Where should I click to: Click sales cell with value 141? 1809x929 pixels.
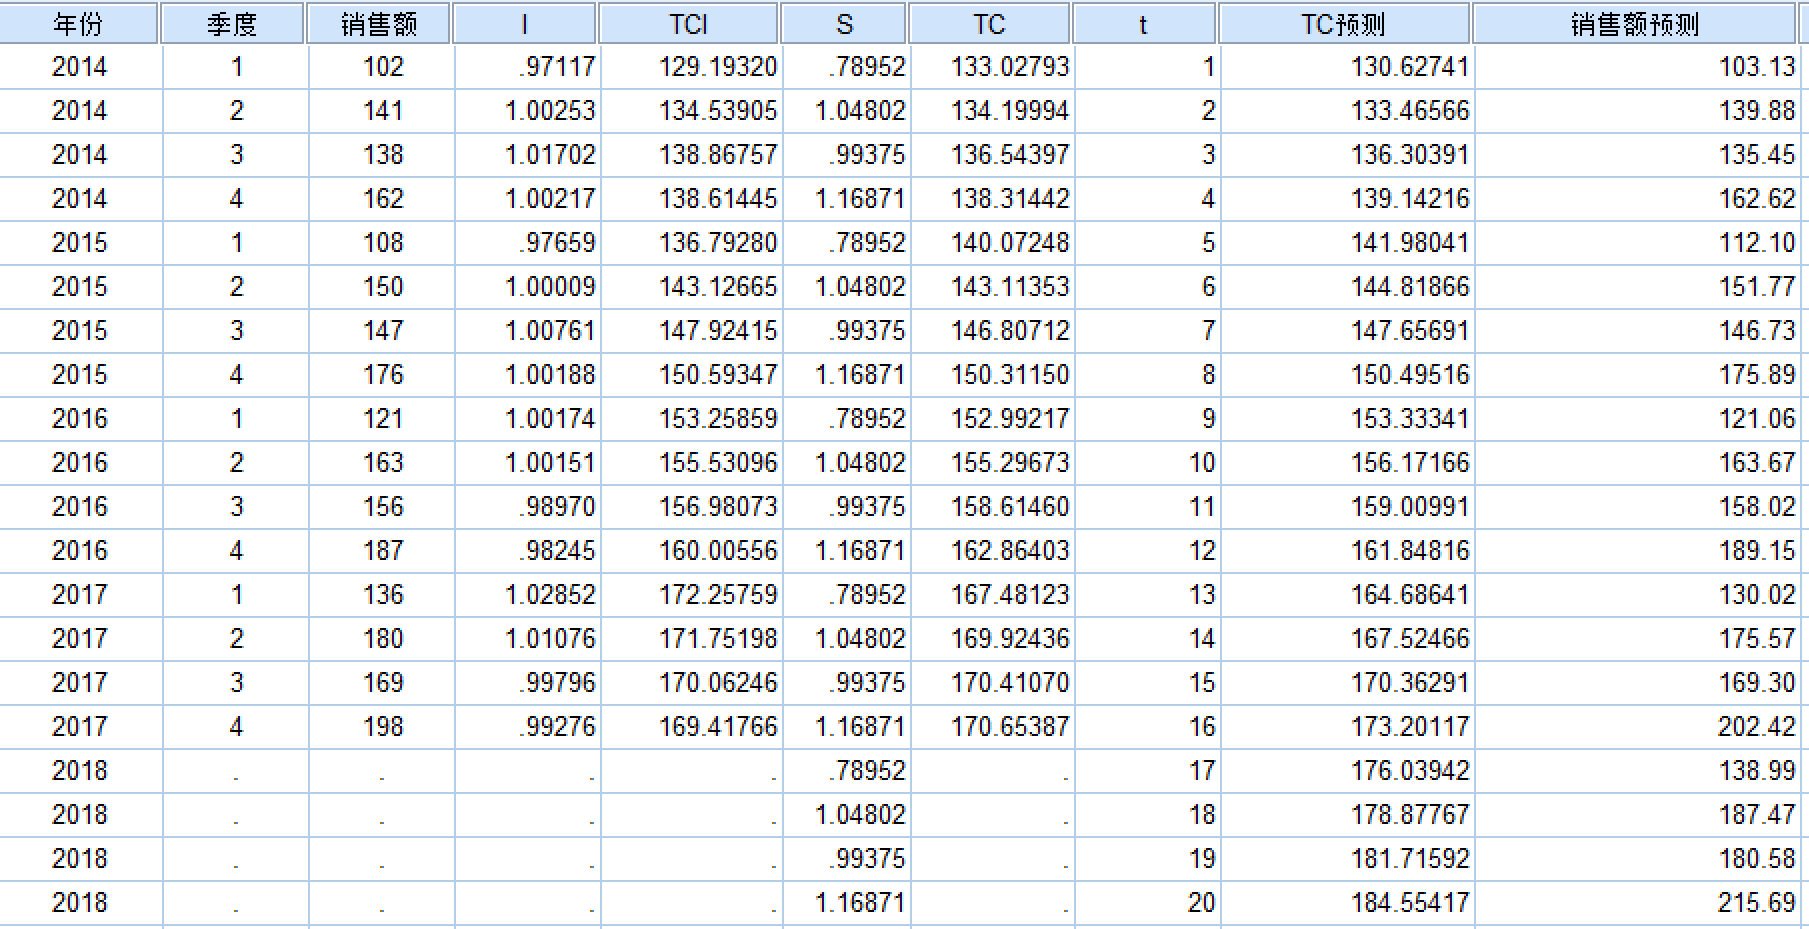381,111
